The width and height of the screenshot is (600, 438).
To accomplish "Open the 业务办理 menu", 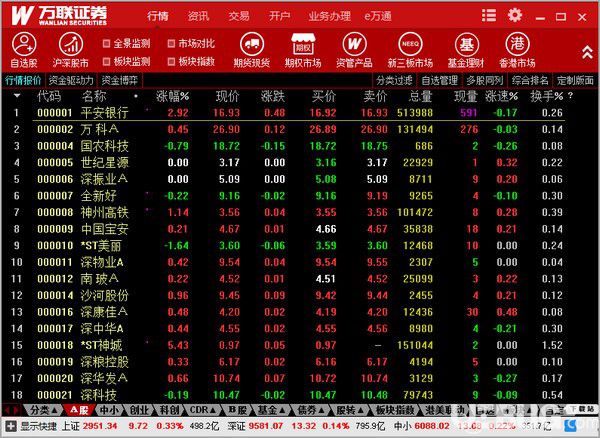I will 329,16.
